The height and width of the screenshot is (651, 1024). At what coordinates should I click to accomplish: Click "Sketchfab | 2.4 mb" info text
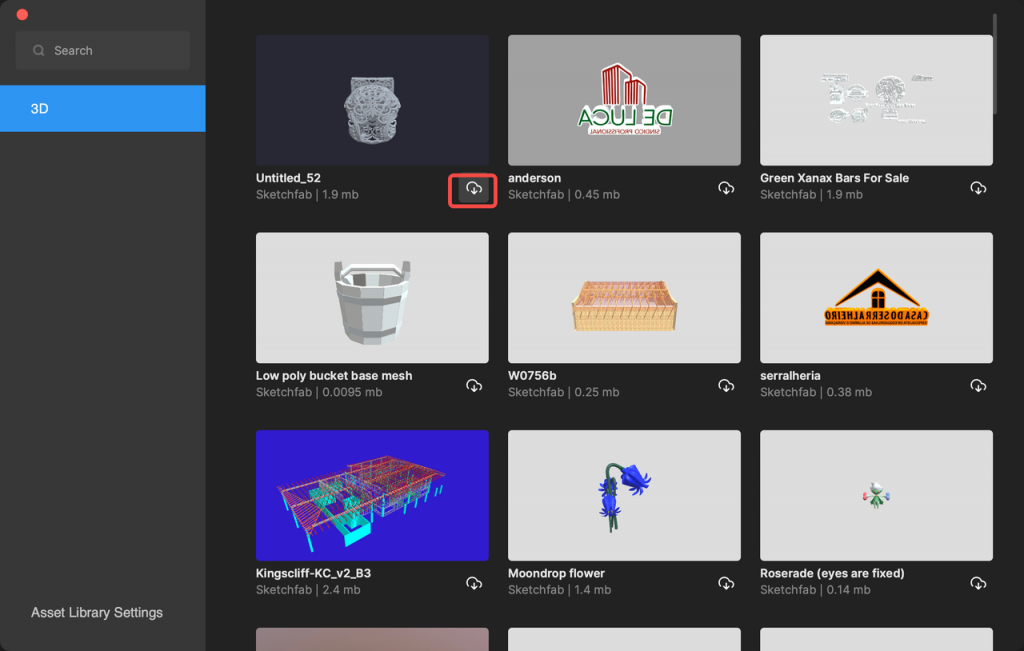coord(308,590)
